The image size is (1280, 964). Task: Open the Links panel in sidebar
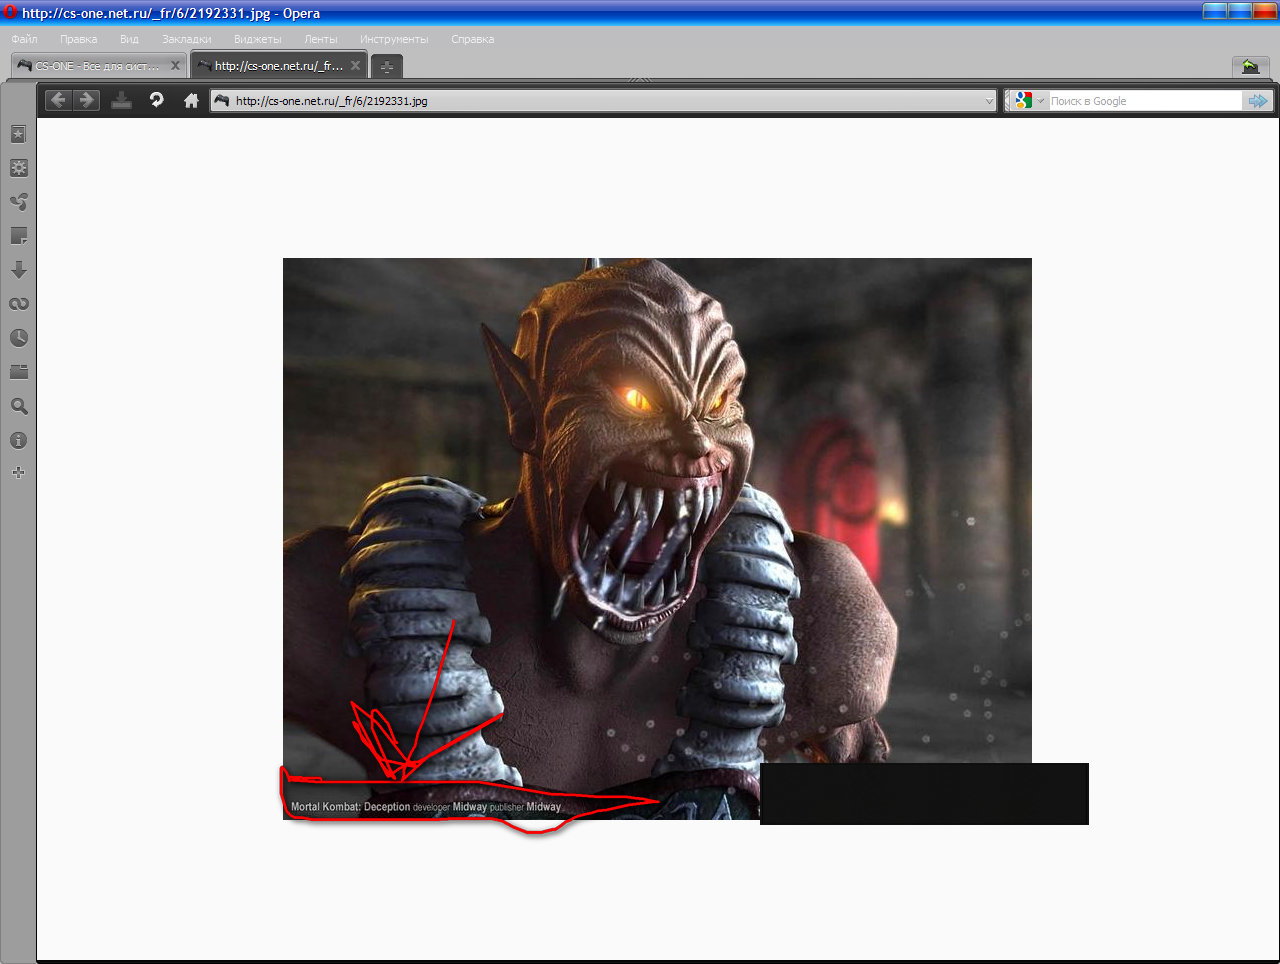coord(18,304)
